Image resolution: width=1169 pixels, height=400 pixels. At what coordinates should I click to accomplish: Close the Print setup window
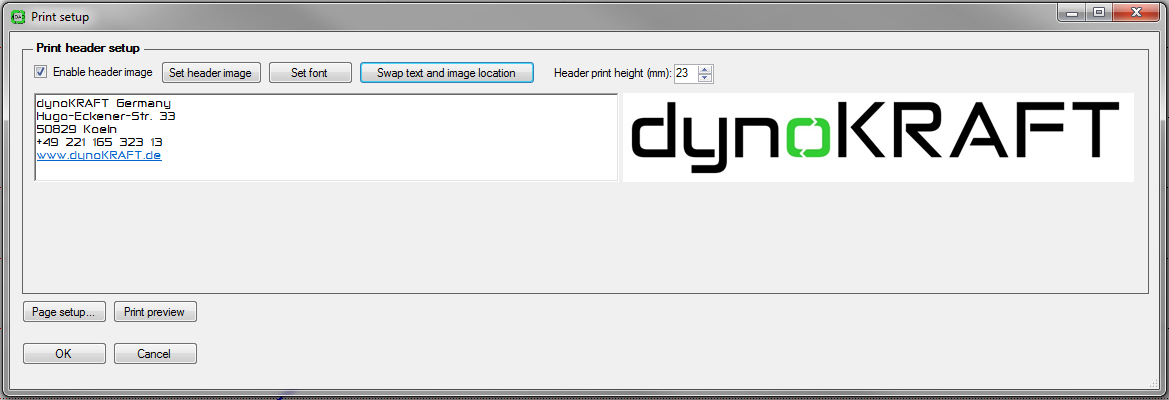point(1135,12)
